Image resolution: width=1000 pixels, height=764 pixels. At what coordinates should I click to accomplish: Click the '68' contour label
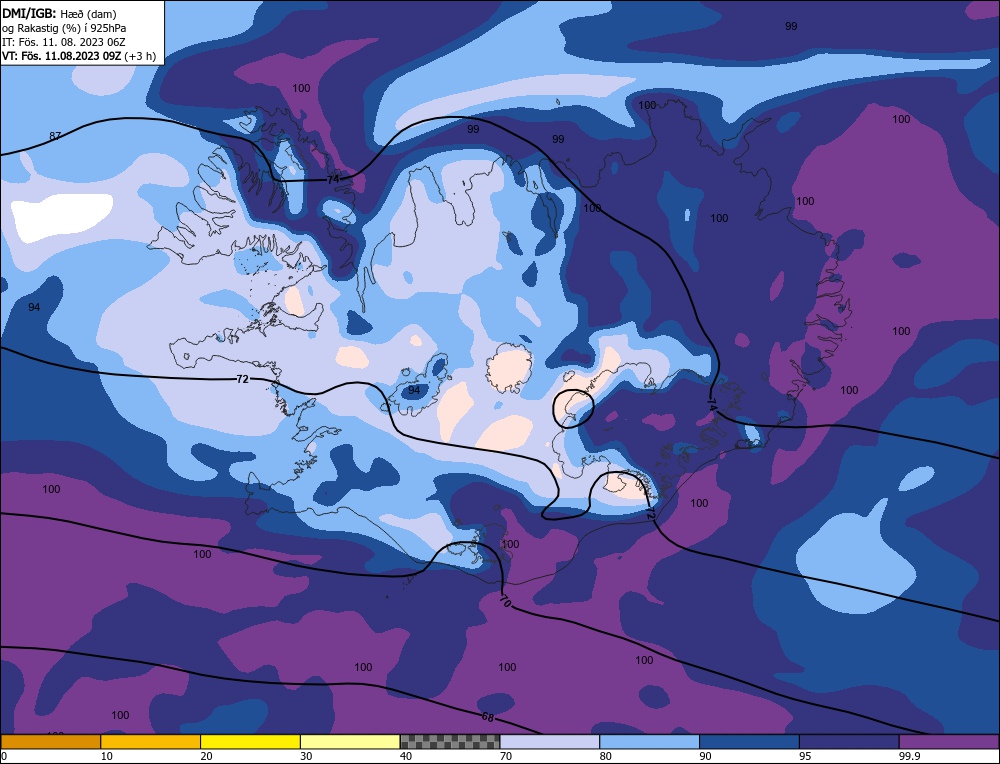pyautogui.click(x=488, y=717)
